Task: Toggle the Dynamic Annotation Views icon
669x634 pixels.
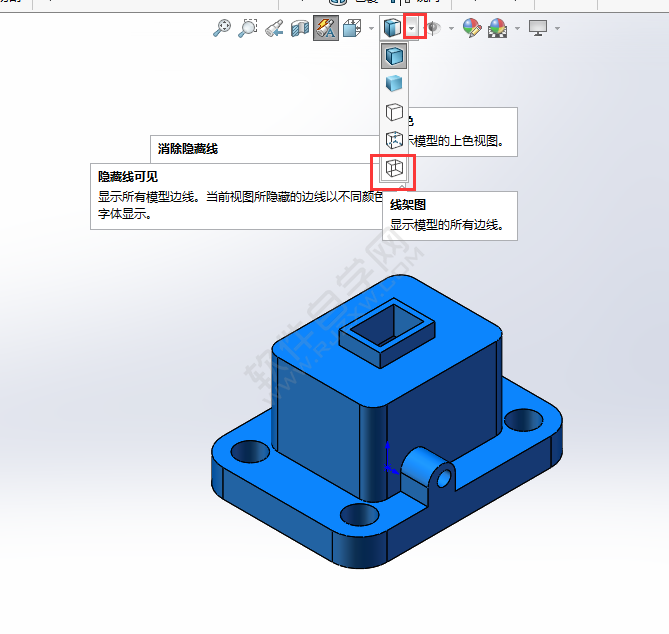Action: click(326, 28)
